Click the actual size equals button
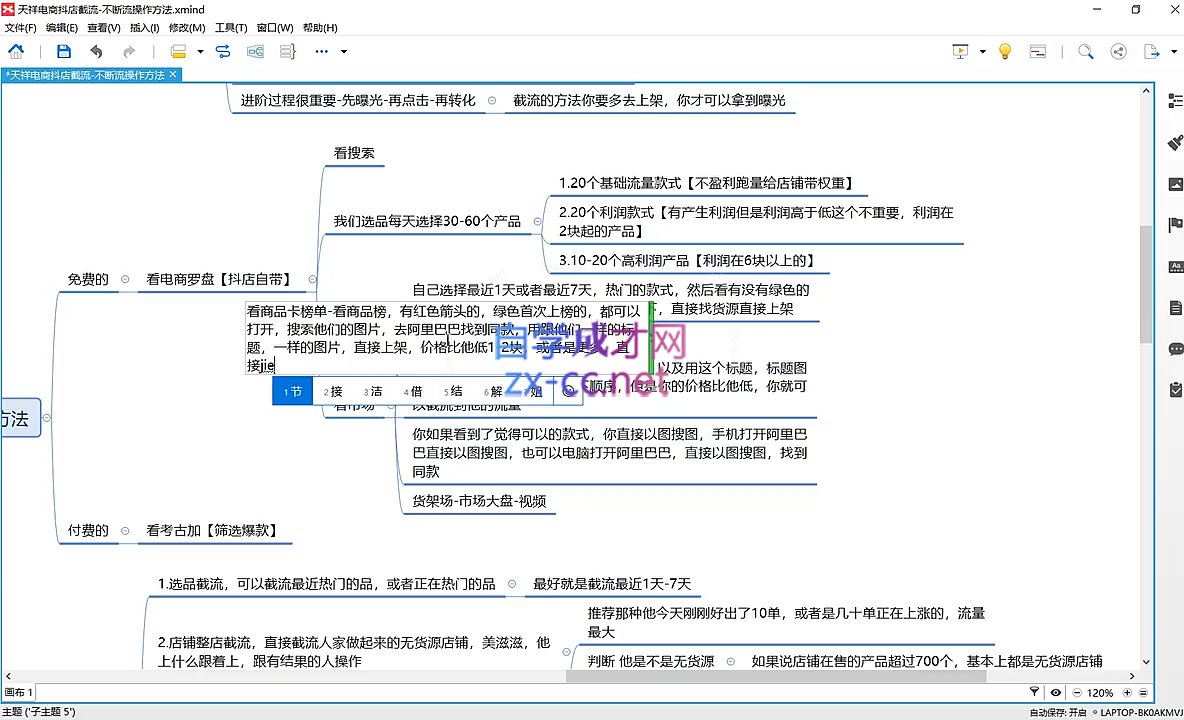 pos(1142,692)
